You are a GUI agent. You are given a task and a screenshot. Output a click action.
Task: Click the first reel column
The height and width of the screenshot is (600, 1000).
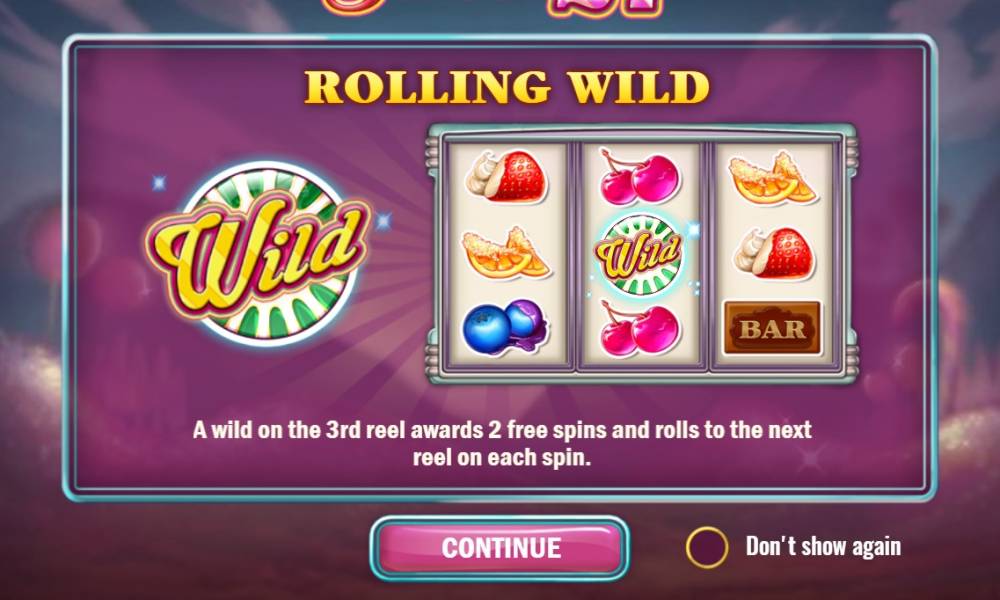[x=506, y=255]
